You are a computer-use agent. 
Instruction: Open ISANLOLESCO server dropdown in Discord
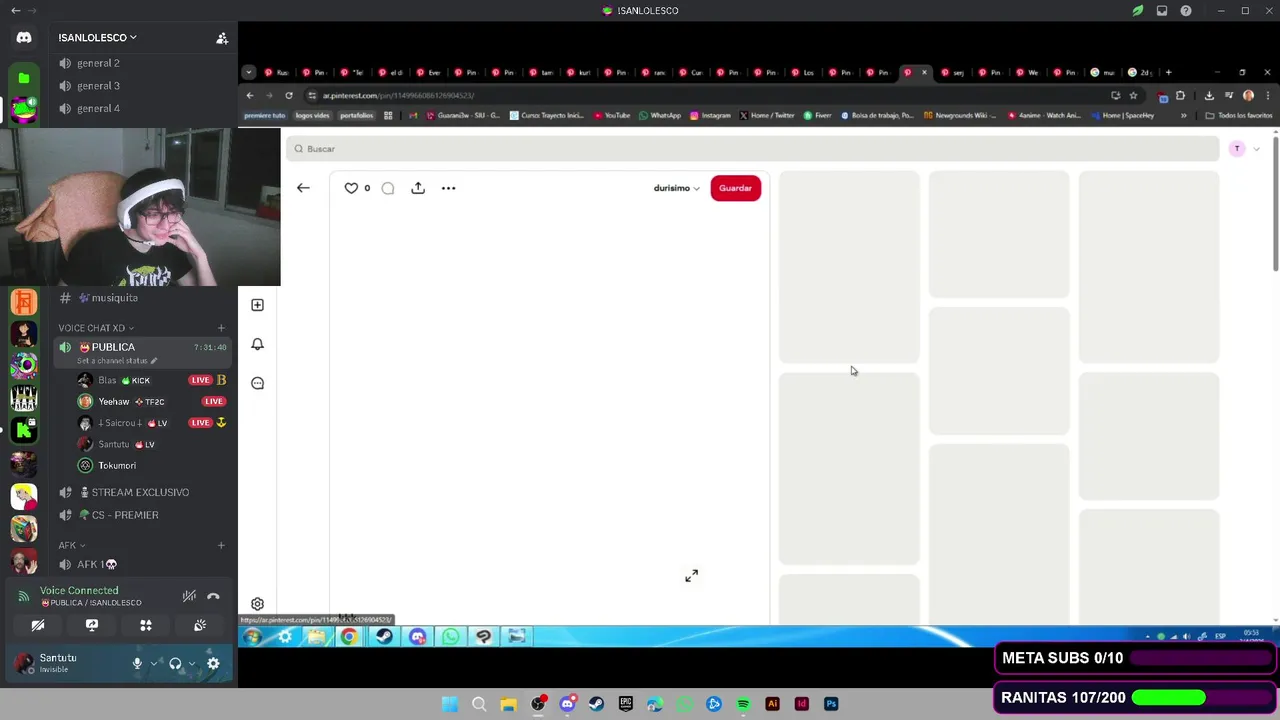[97, 37]
